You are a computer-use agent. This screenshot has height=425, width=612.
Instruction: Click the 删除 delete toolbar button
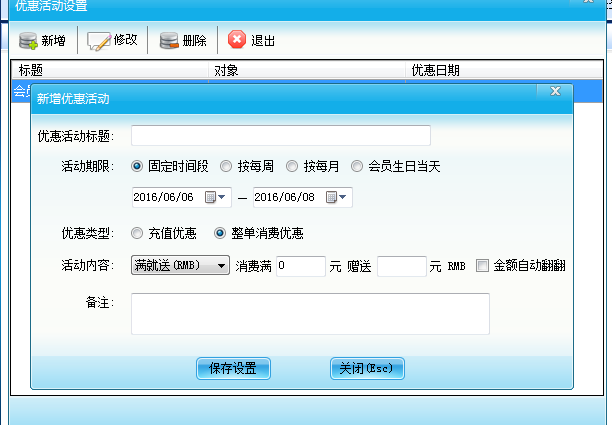(x=183, y=40)
